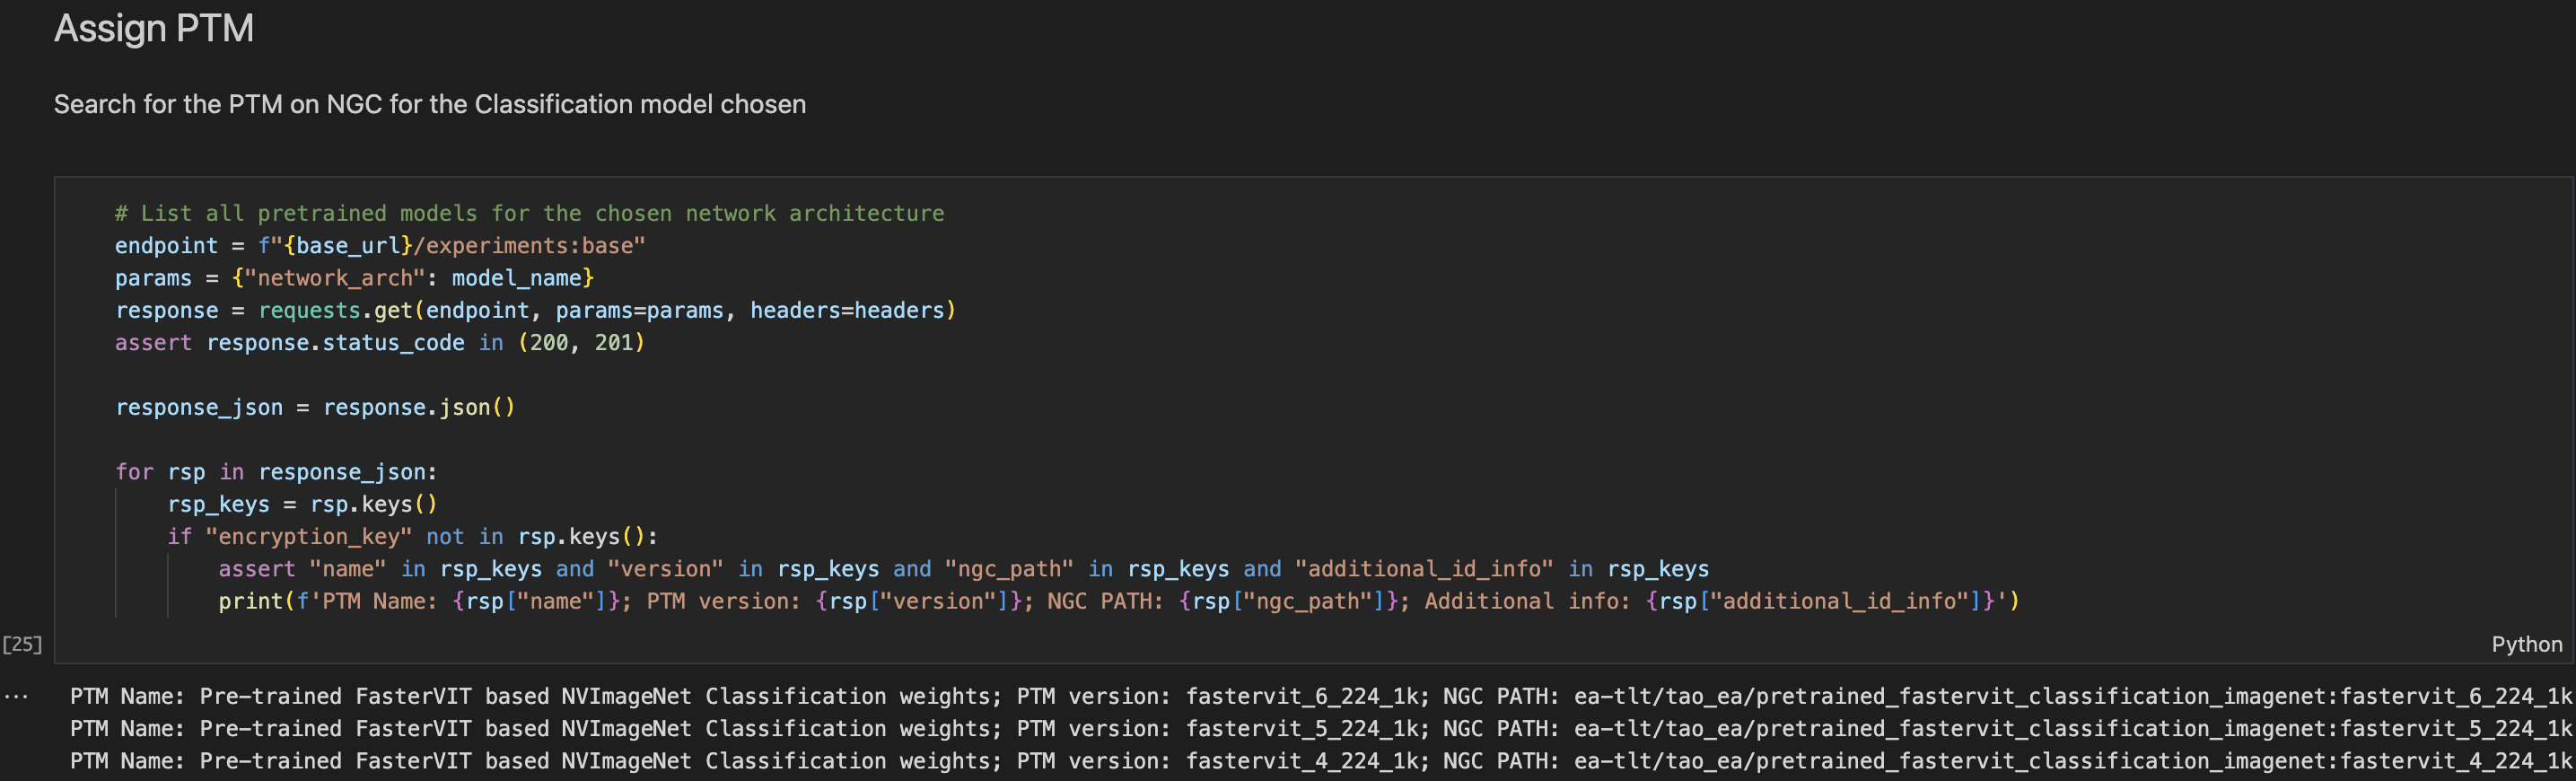Click the if "encryption_key" not in line
This screenshot has width=2576, height=781.
tap(413, 537)
